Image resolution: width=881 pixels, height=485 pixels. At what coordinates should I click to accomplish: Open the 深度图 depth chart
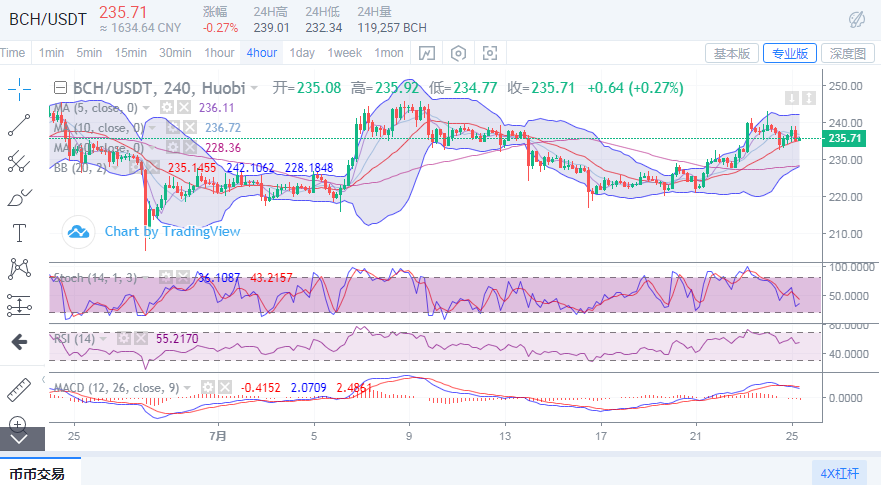coord(848,53)
